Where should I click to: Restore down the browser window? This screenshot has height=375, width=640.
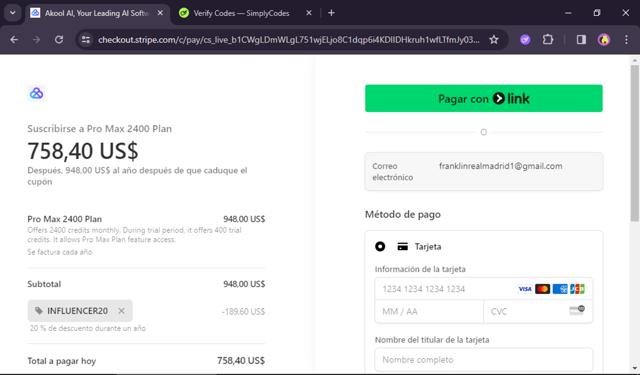pyautogui.click(x=597, y=13)
